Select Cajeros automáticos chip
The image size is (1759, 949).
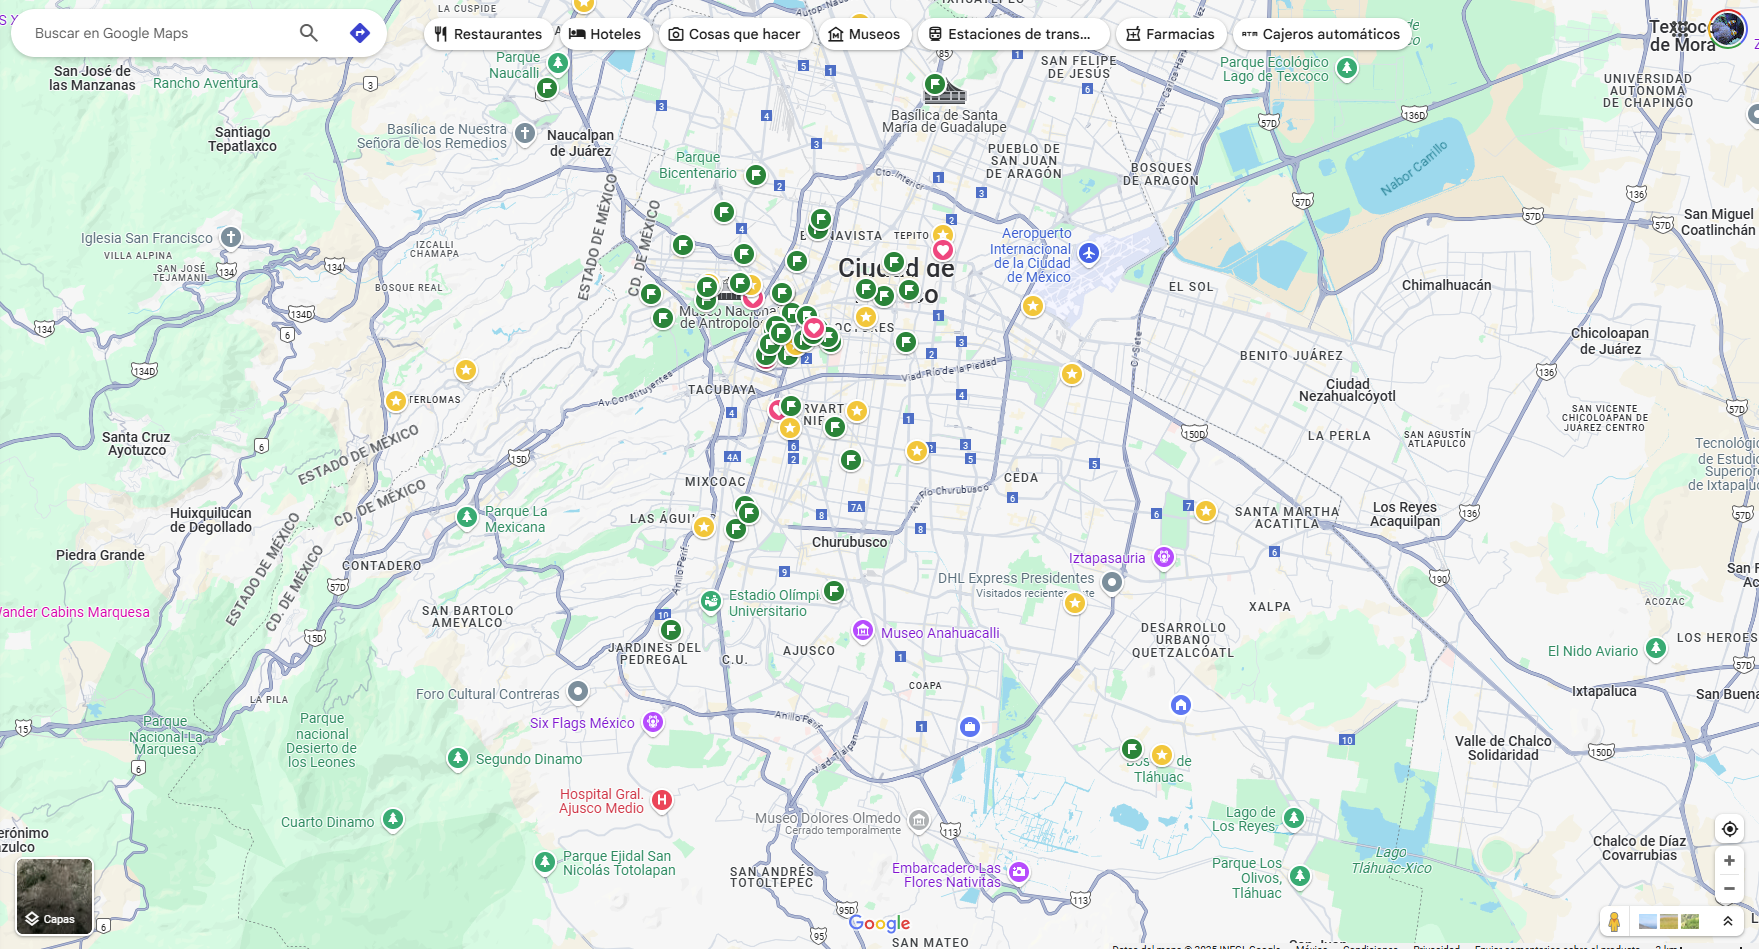1321,34
